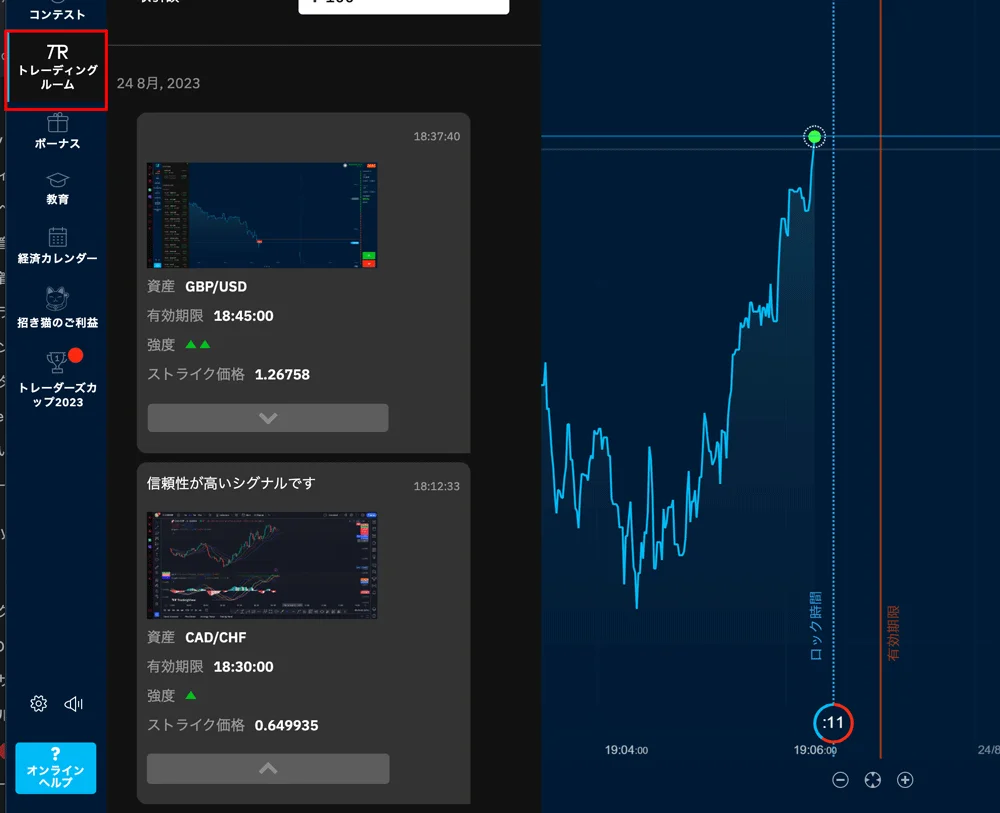Open the settings gear icon
1000x813 pixels.
coord(39,704)
